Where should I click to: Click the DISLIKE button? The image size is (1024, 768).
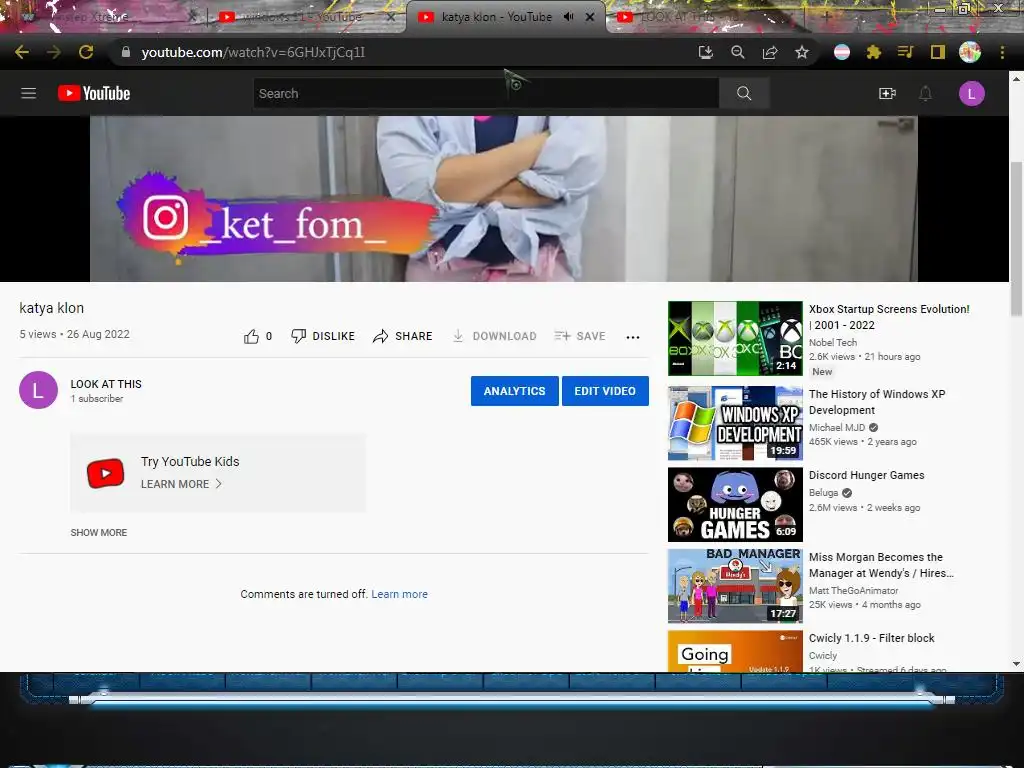(323, 336)
